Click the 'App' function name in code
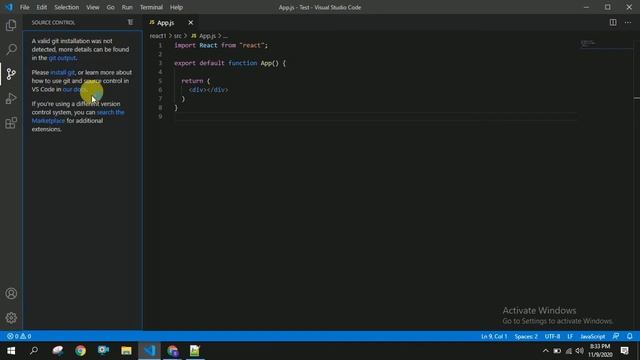640x360 pixels. pos(266,63)
